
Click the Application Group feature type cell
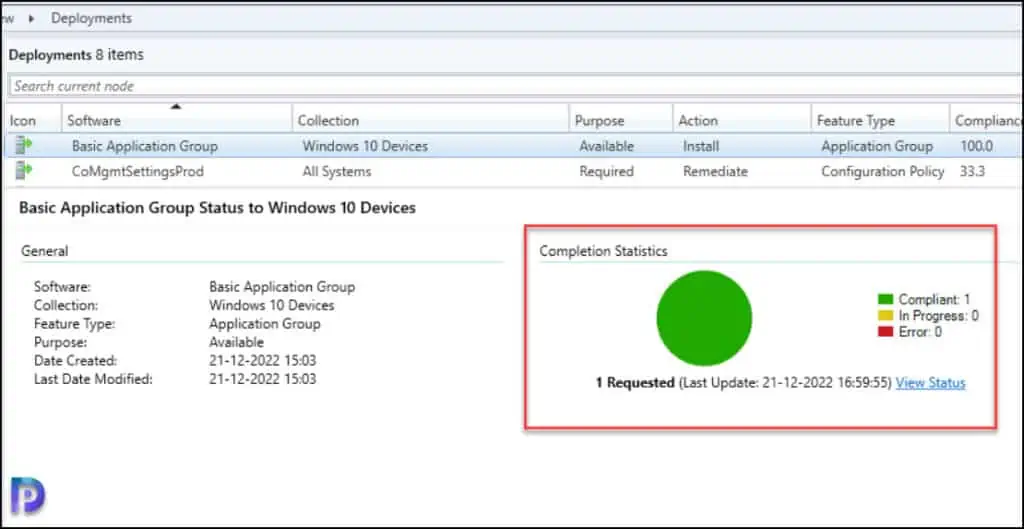pos(877,146)
